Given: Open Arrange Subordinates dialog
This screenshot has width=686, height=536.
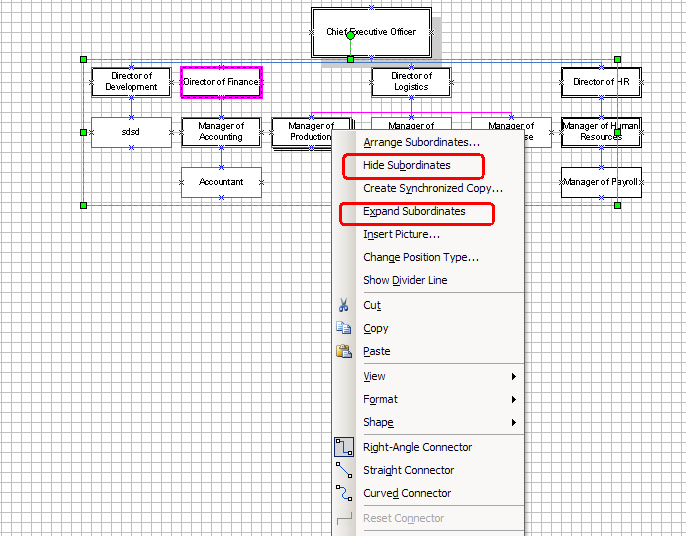Looking at the screenshot, I should pyautogui.click(x=421, y=143).
